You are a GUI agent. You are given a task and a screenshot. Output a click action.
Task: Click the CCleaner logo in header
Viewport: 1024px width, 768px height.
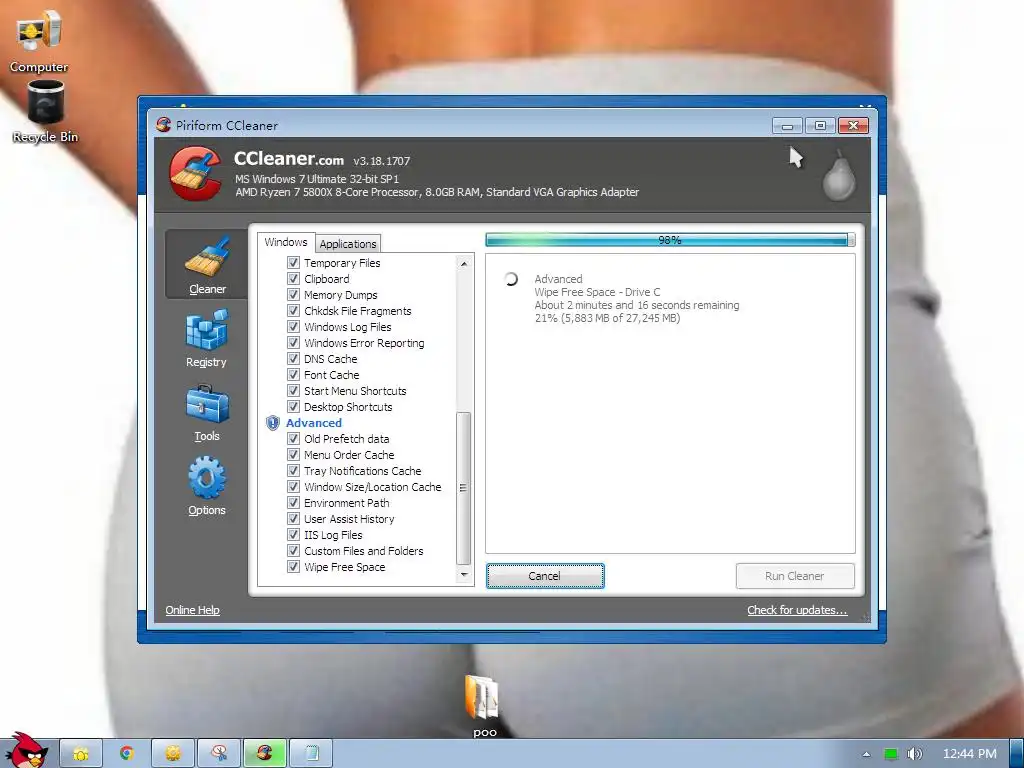pos(195,173)
